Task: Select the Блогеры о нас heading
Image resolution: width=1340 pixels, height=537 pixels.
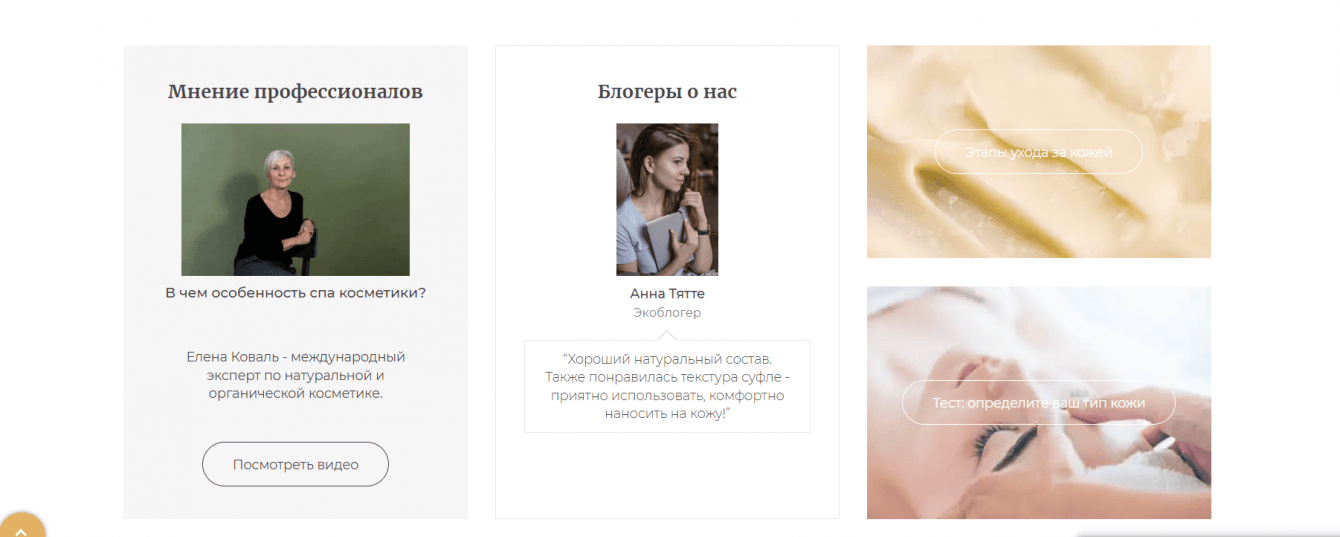Action: click(x=667, y=92)
